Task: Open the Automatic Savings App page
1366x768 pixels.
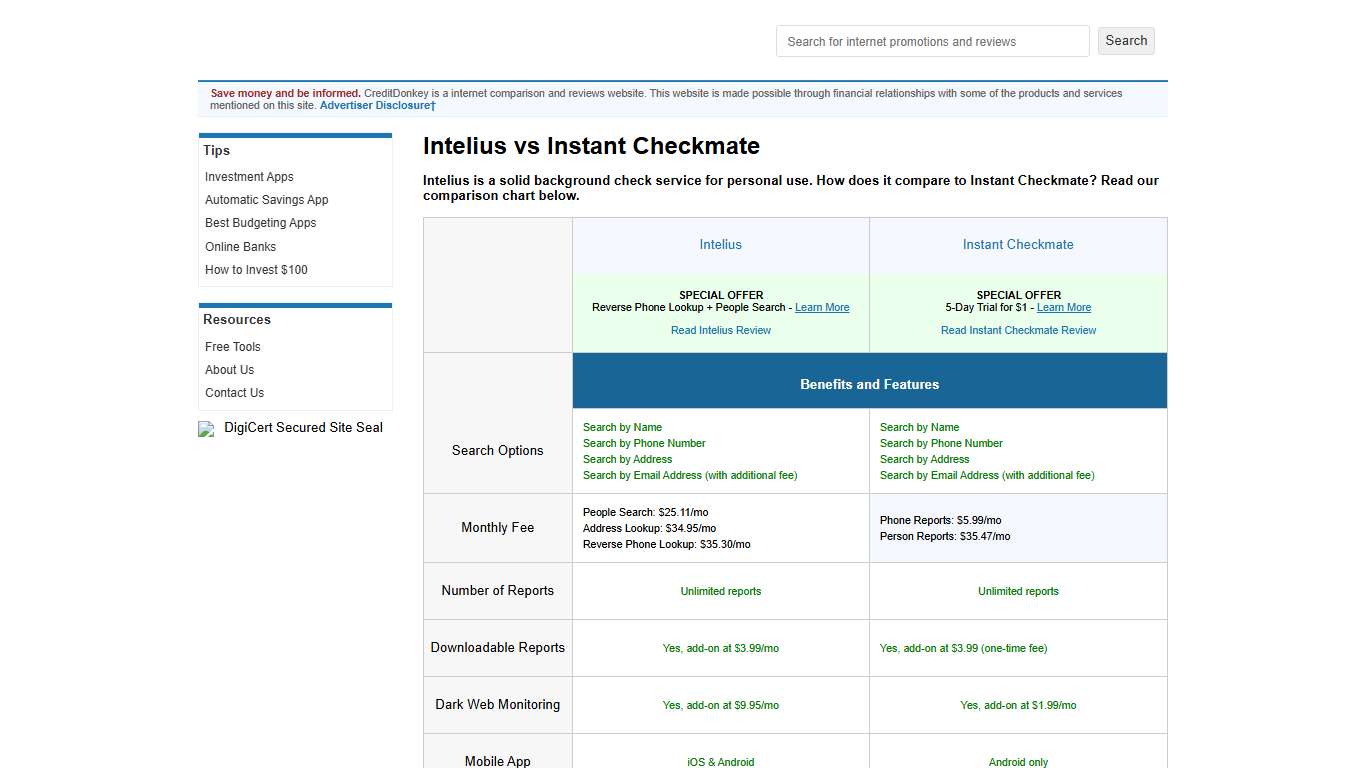Action: click(266, 199)
